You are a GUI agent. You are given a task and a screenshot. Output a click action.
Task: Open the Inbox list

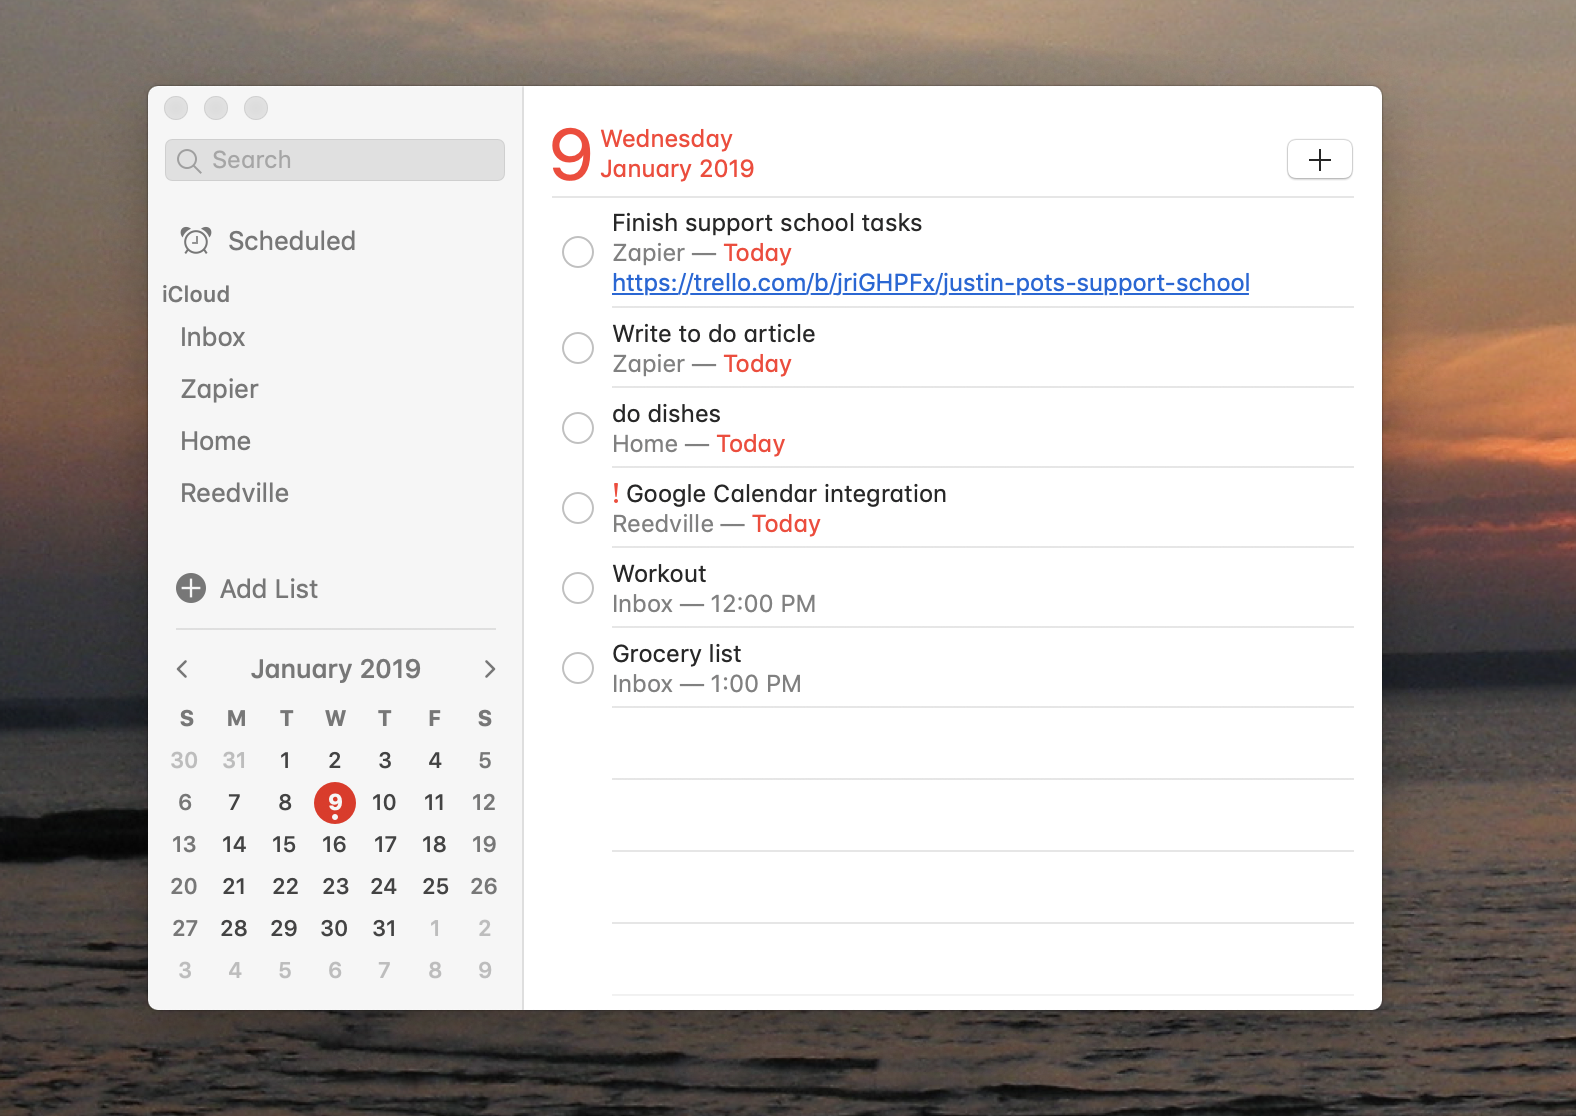[x=213, y=337]
